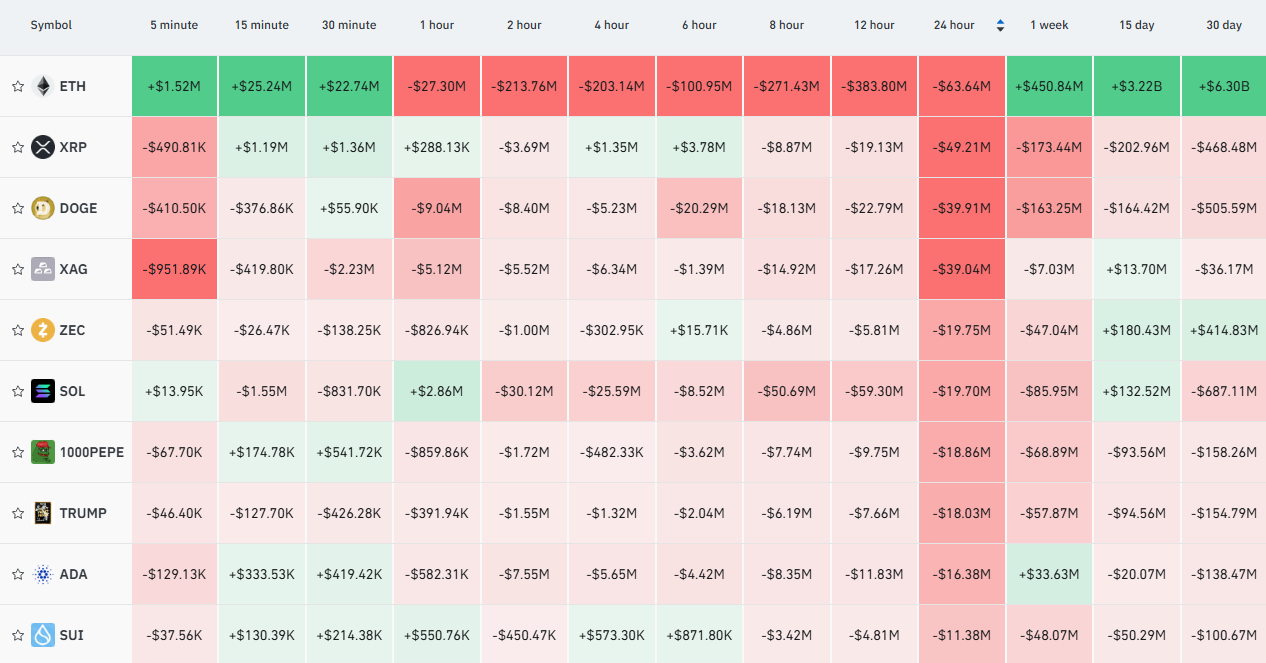Sort by the Symbol column header
Screen dimensions: 1266x663
point(51,25)
